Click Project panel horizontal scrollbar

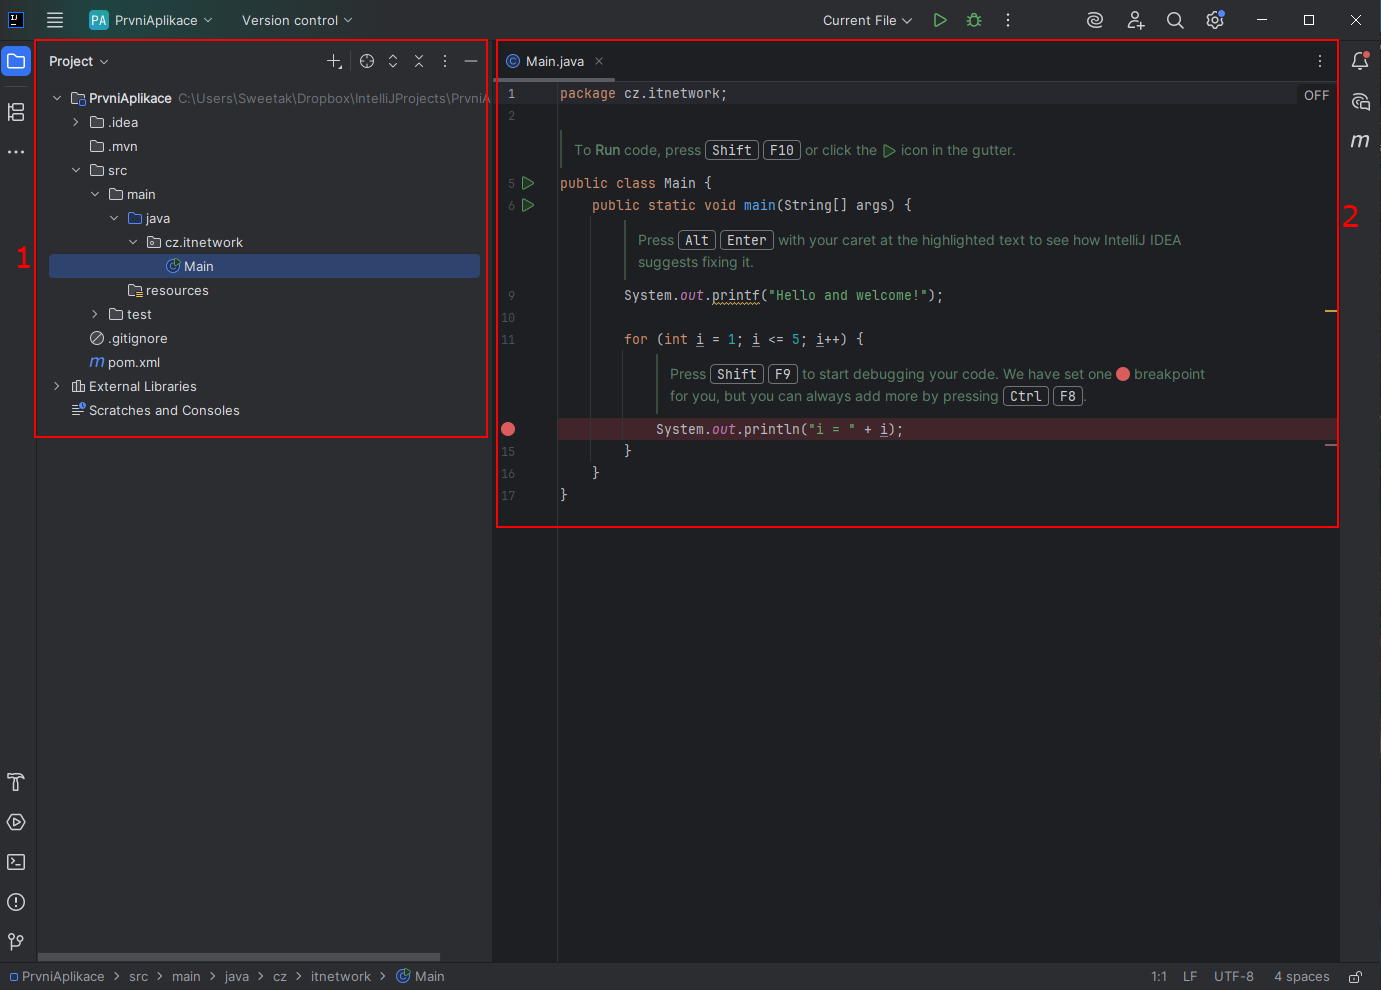[239, 957]
